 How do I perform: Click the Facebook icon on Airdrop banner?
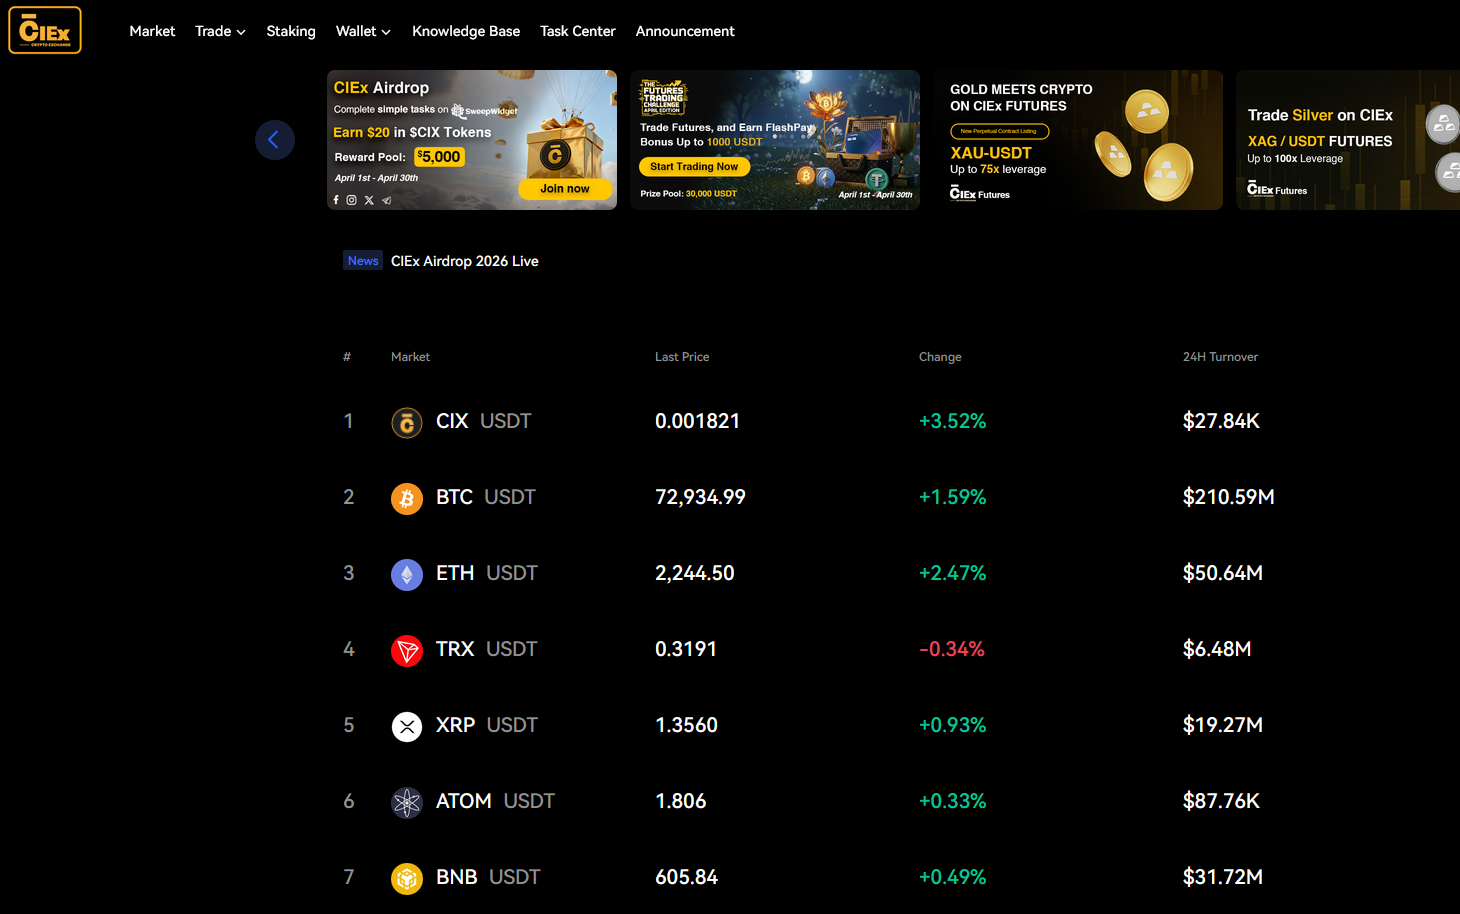(336, 200)
